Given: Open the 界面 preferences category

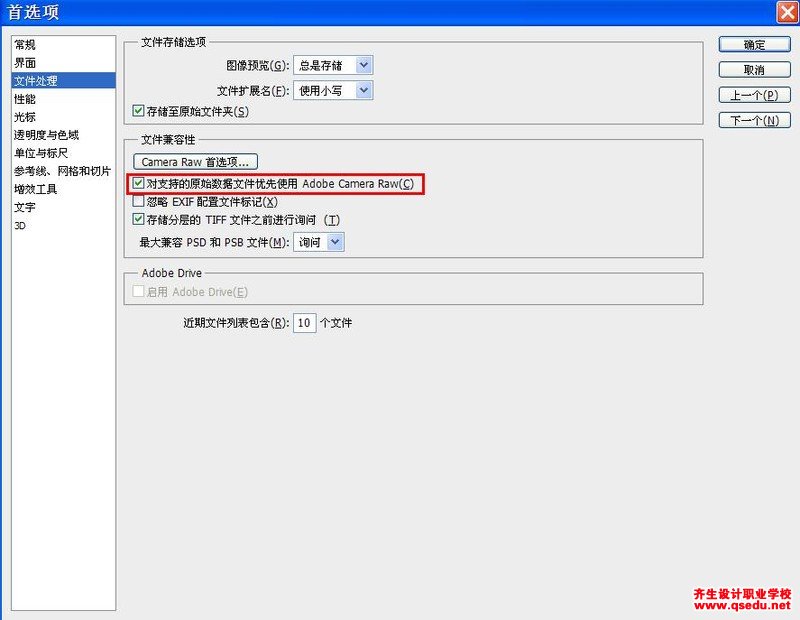Looking at the screenshot, I should [25, 63].
